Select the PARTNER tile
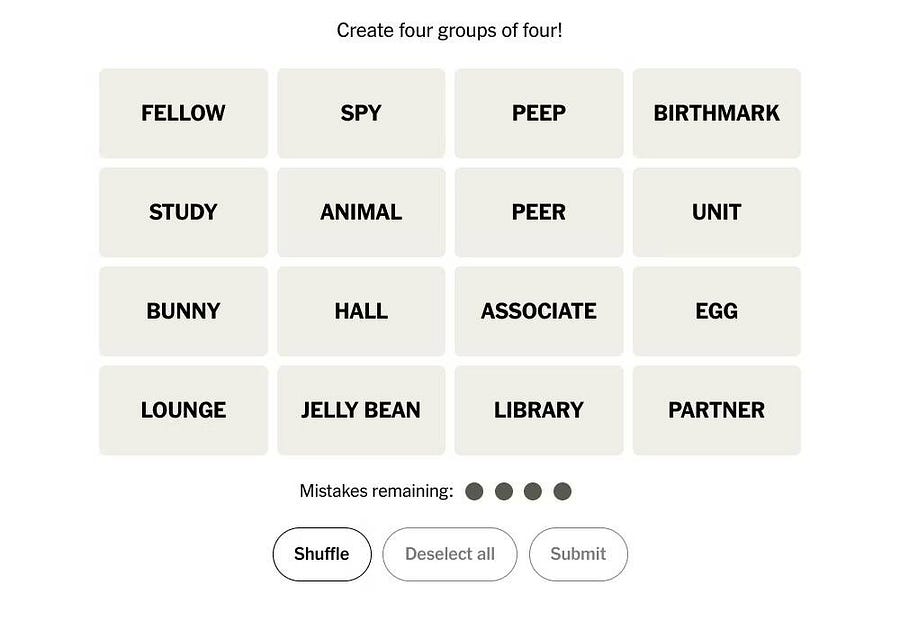The width and height of the screenshot is (900, 630). 717,410
